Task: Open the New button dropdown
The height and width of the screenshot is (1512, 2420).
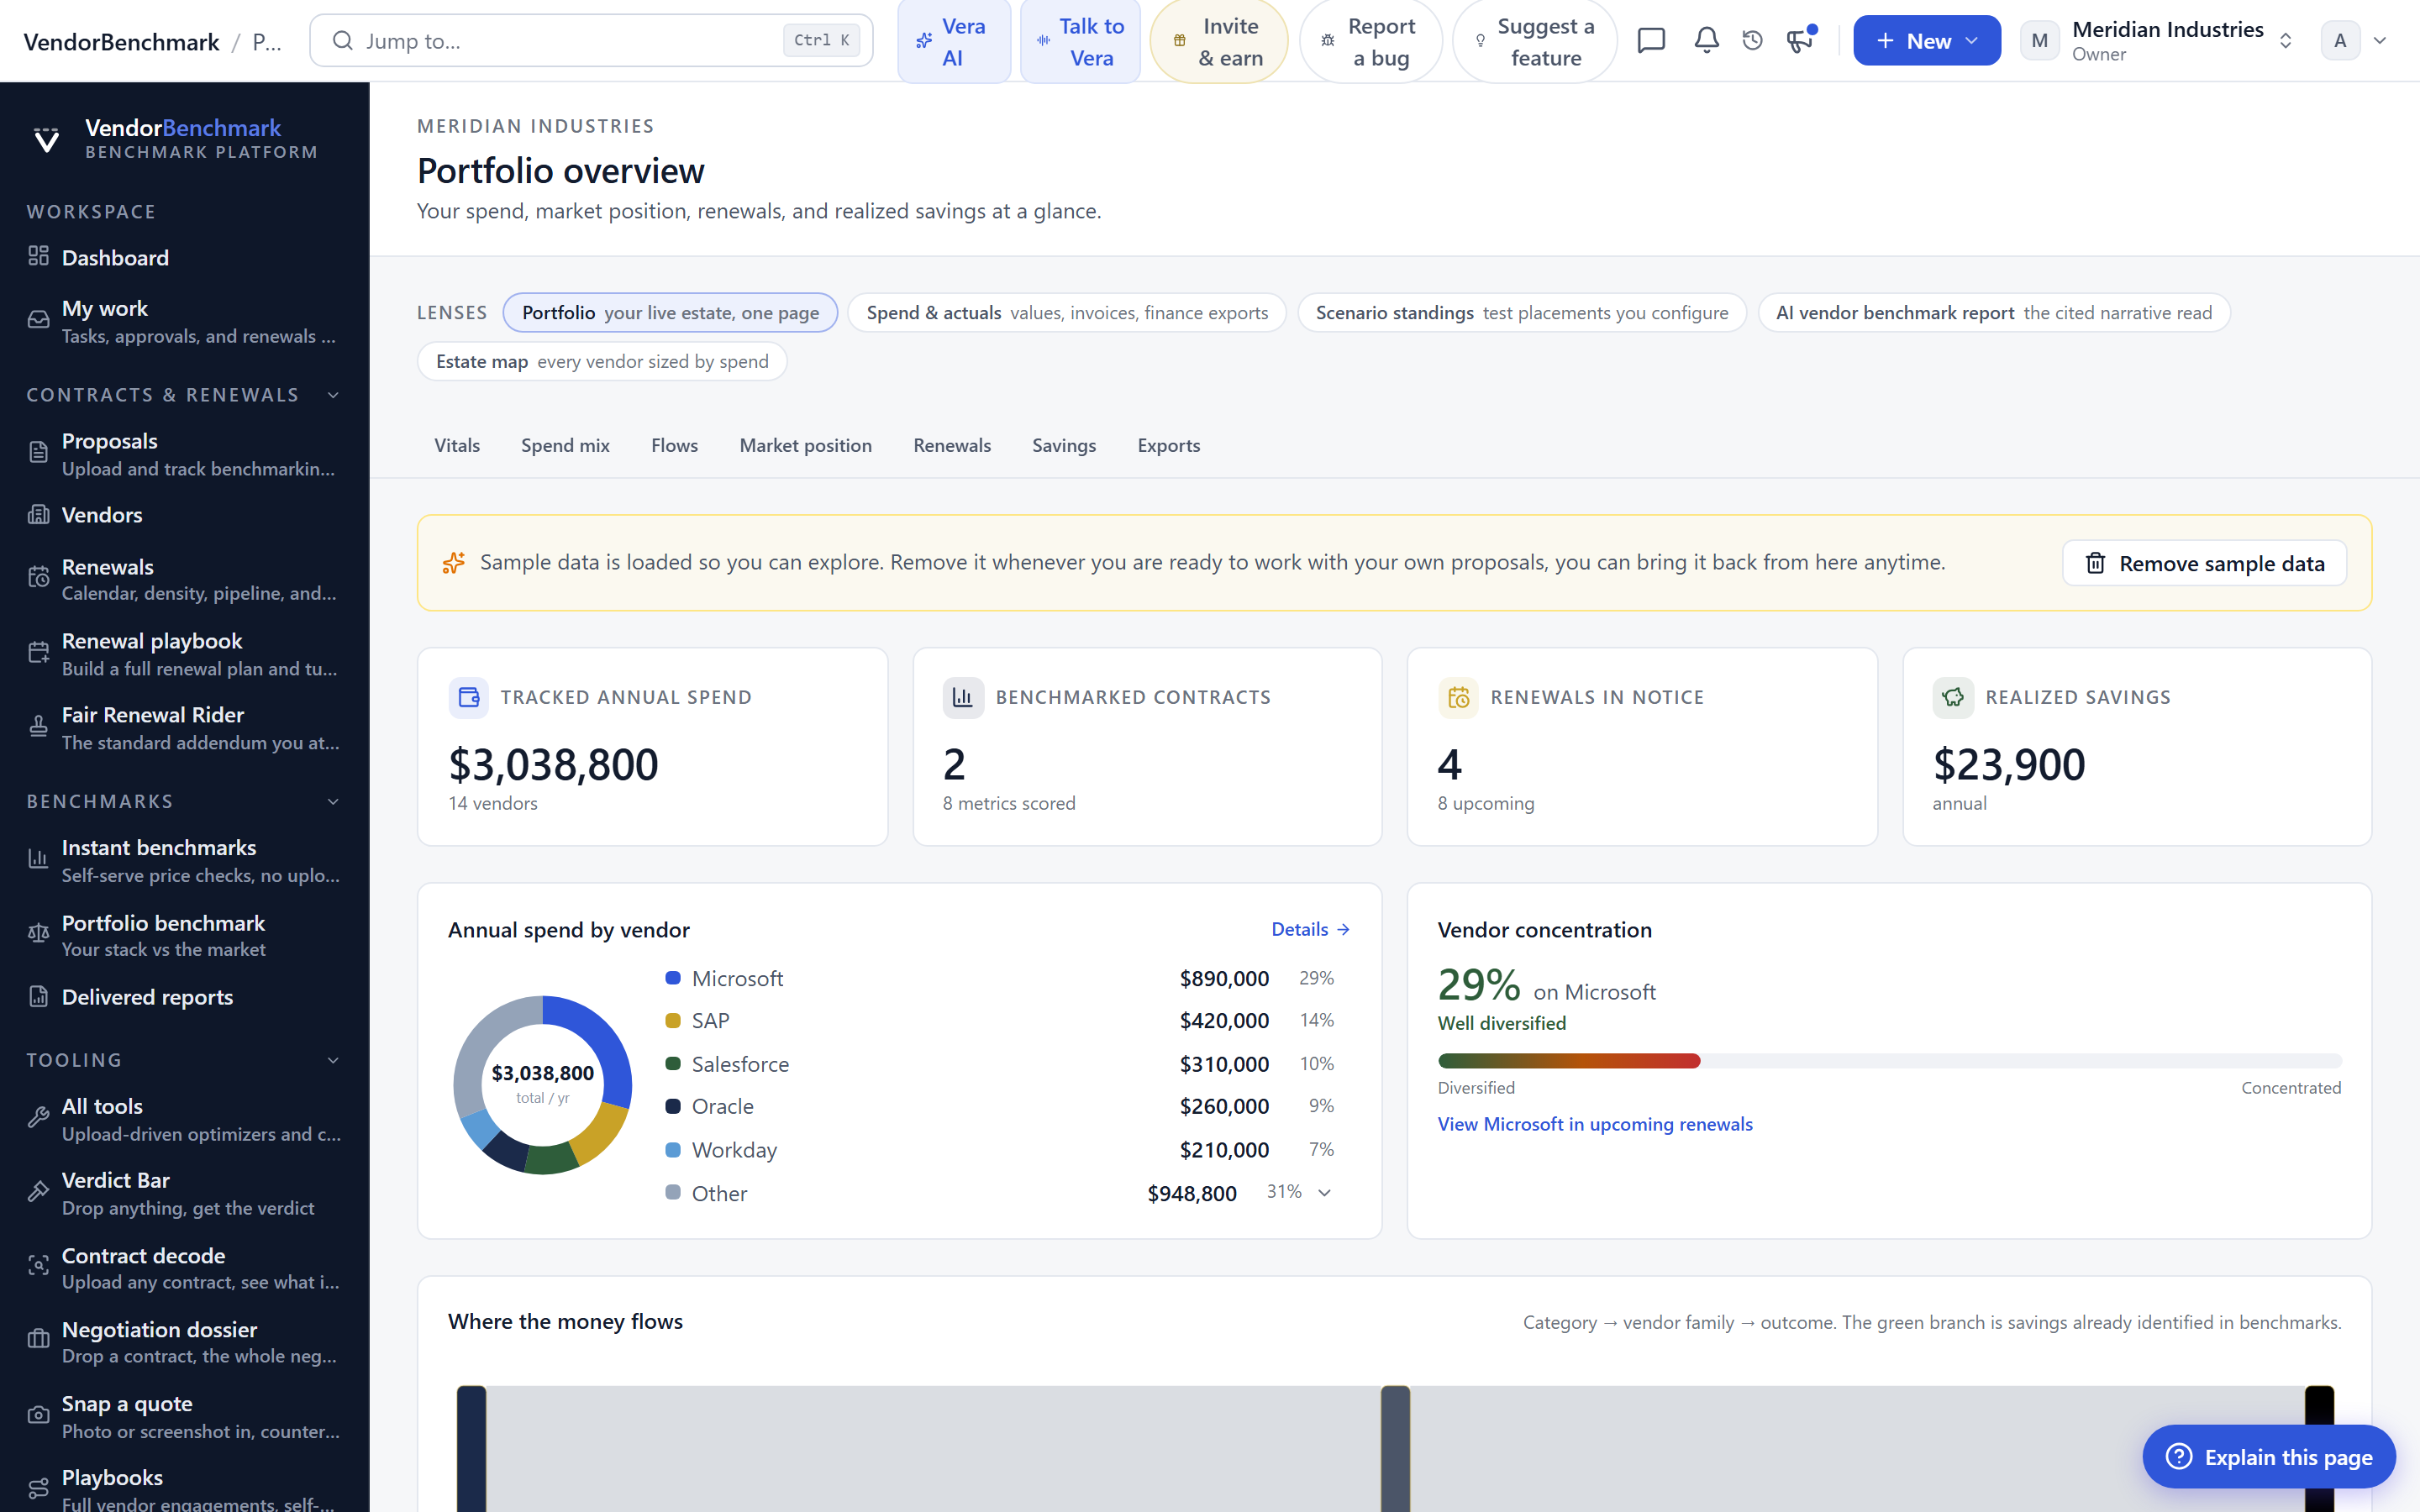Action: [x=1926, y=41]
